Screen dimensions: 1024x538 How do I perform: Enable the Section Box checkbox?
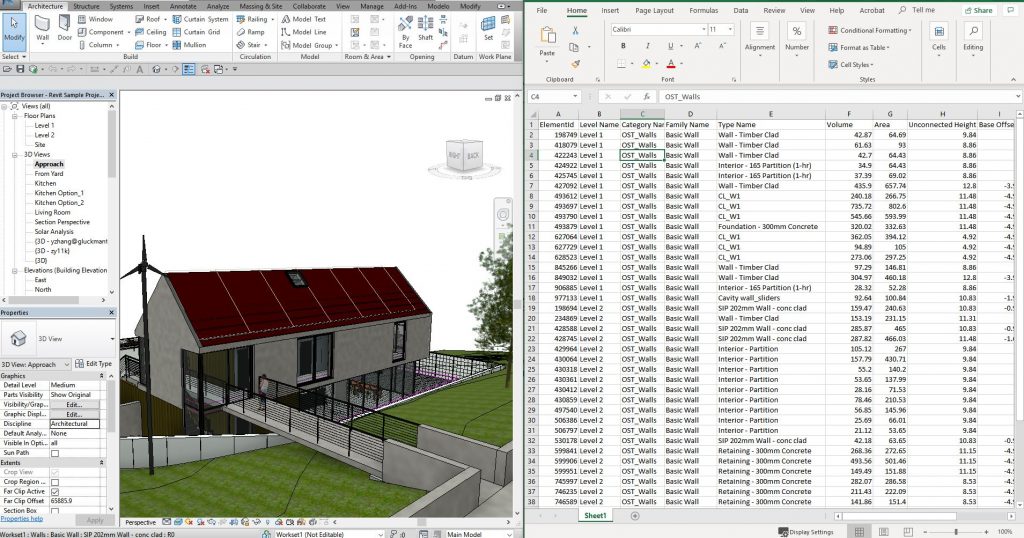click(x=55, y=511)
